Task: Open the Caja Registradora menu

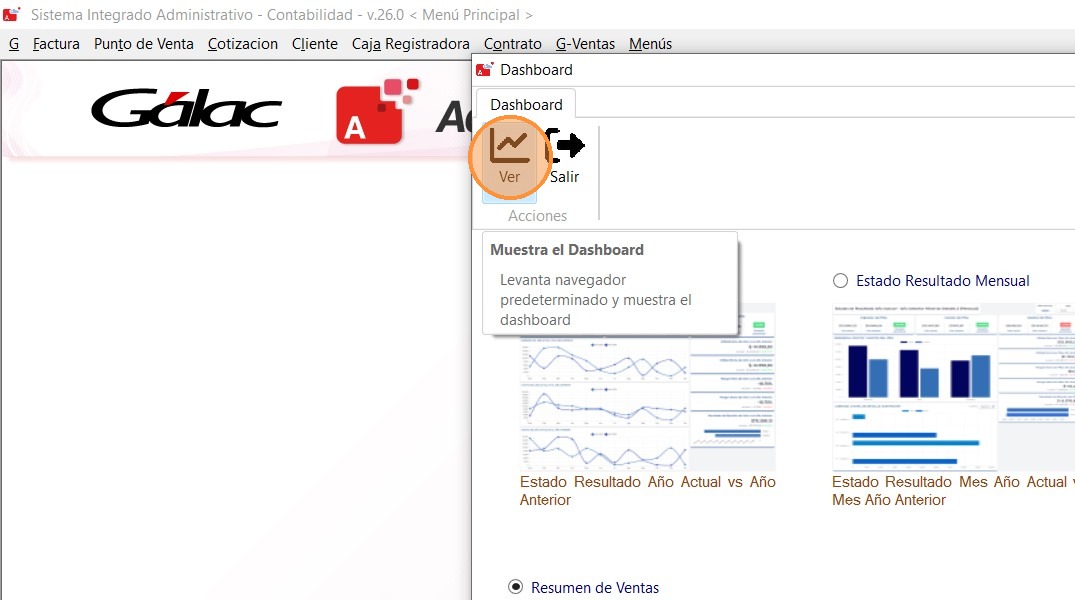Action: pyautogui.click(x=411, y=44)
